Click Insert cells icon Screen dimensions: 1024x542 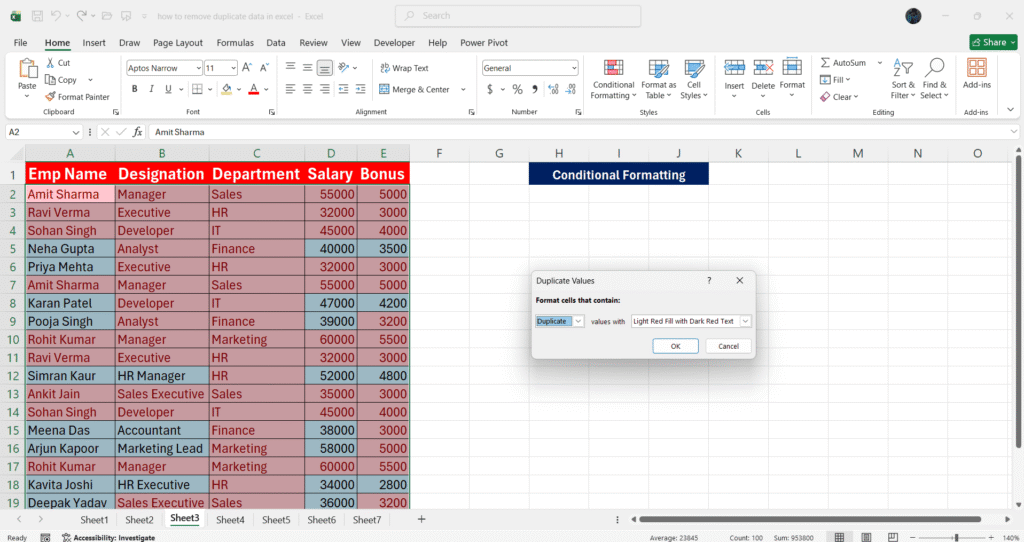(x=734, y=67)
